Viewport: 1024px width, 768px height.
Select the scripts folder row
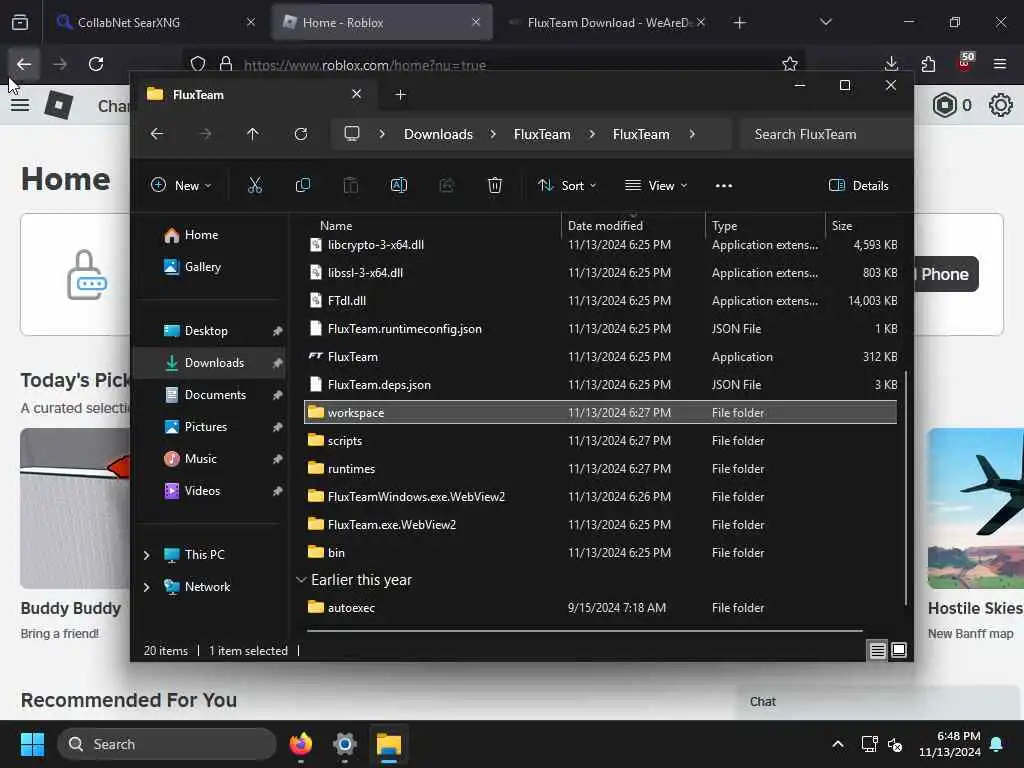coord(601,441)
